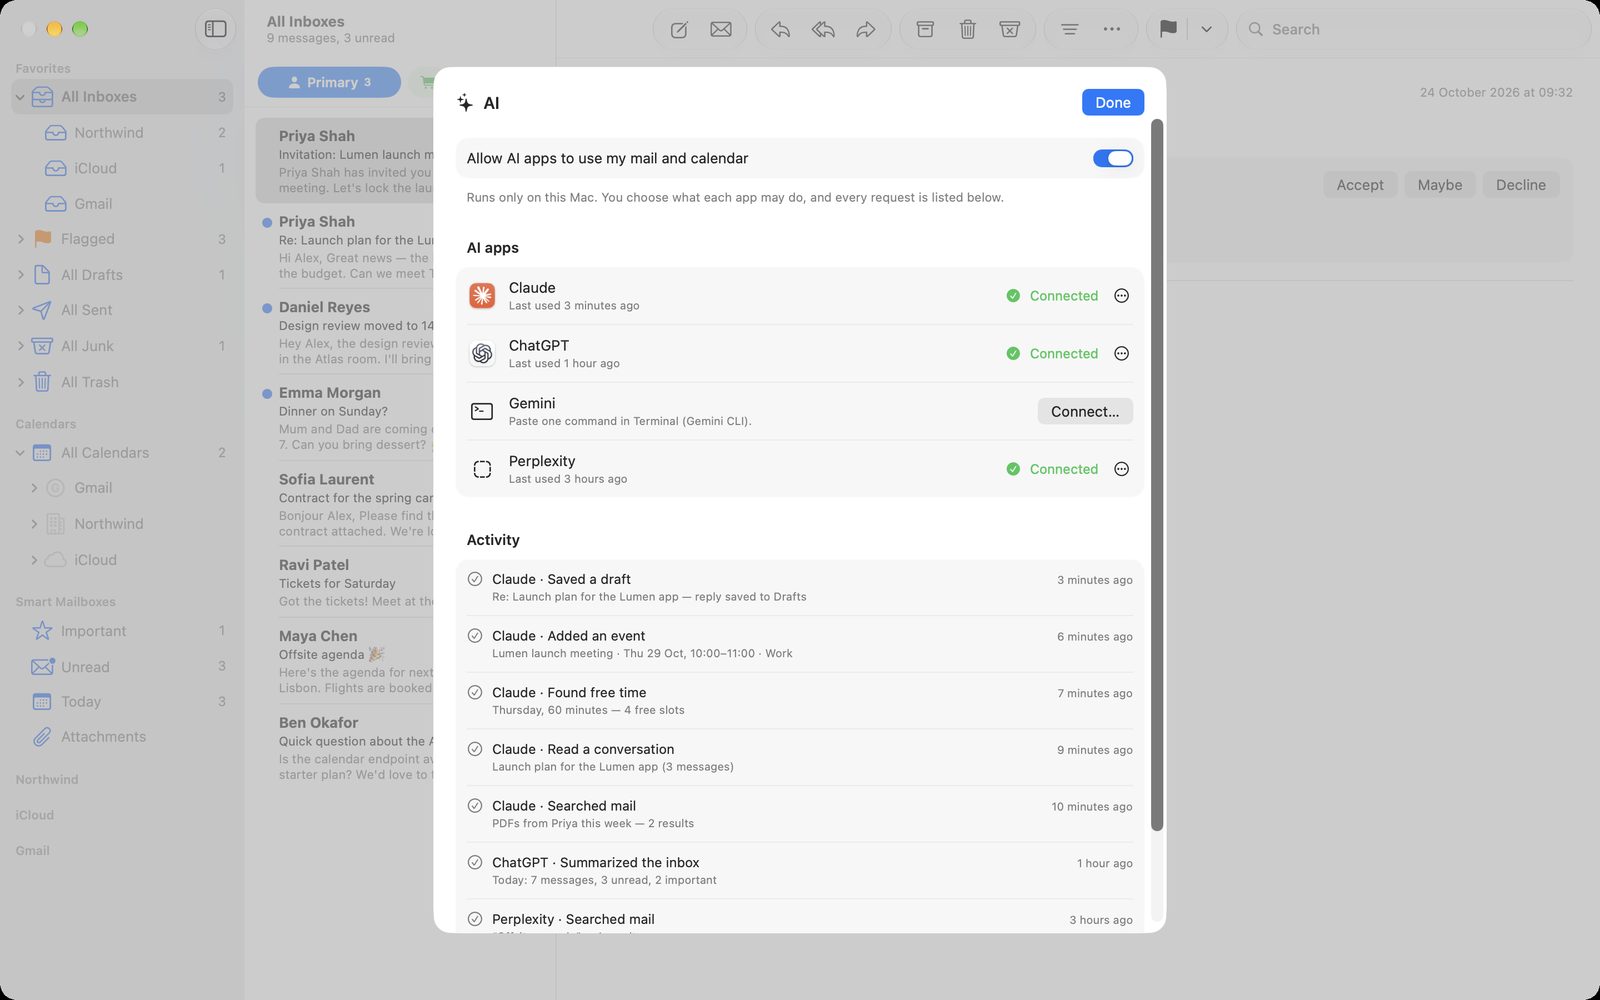Collapse the All Calendars group
The width and height of the screenshot is (1600, 1000).
(20, 453)
